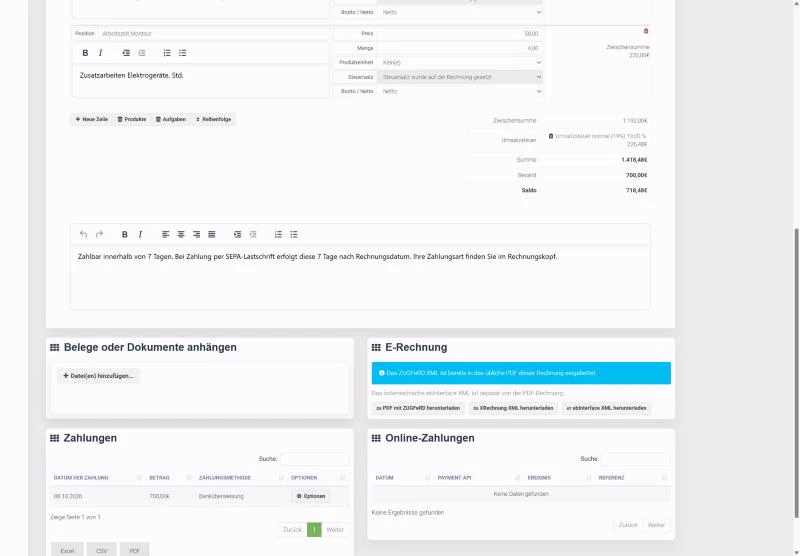
Task: Insert bulleted list in the payment terms editor
Action: tap(294, 234)
